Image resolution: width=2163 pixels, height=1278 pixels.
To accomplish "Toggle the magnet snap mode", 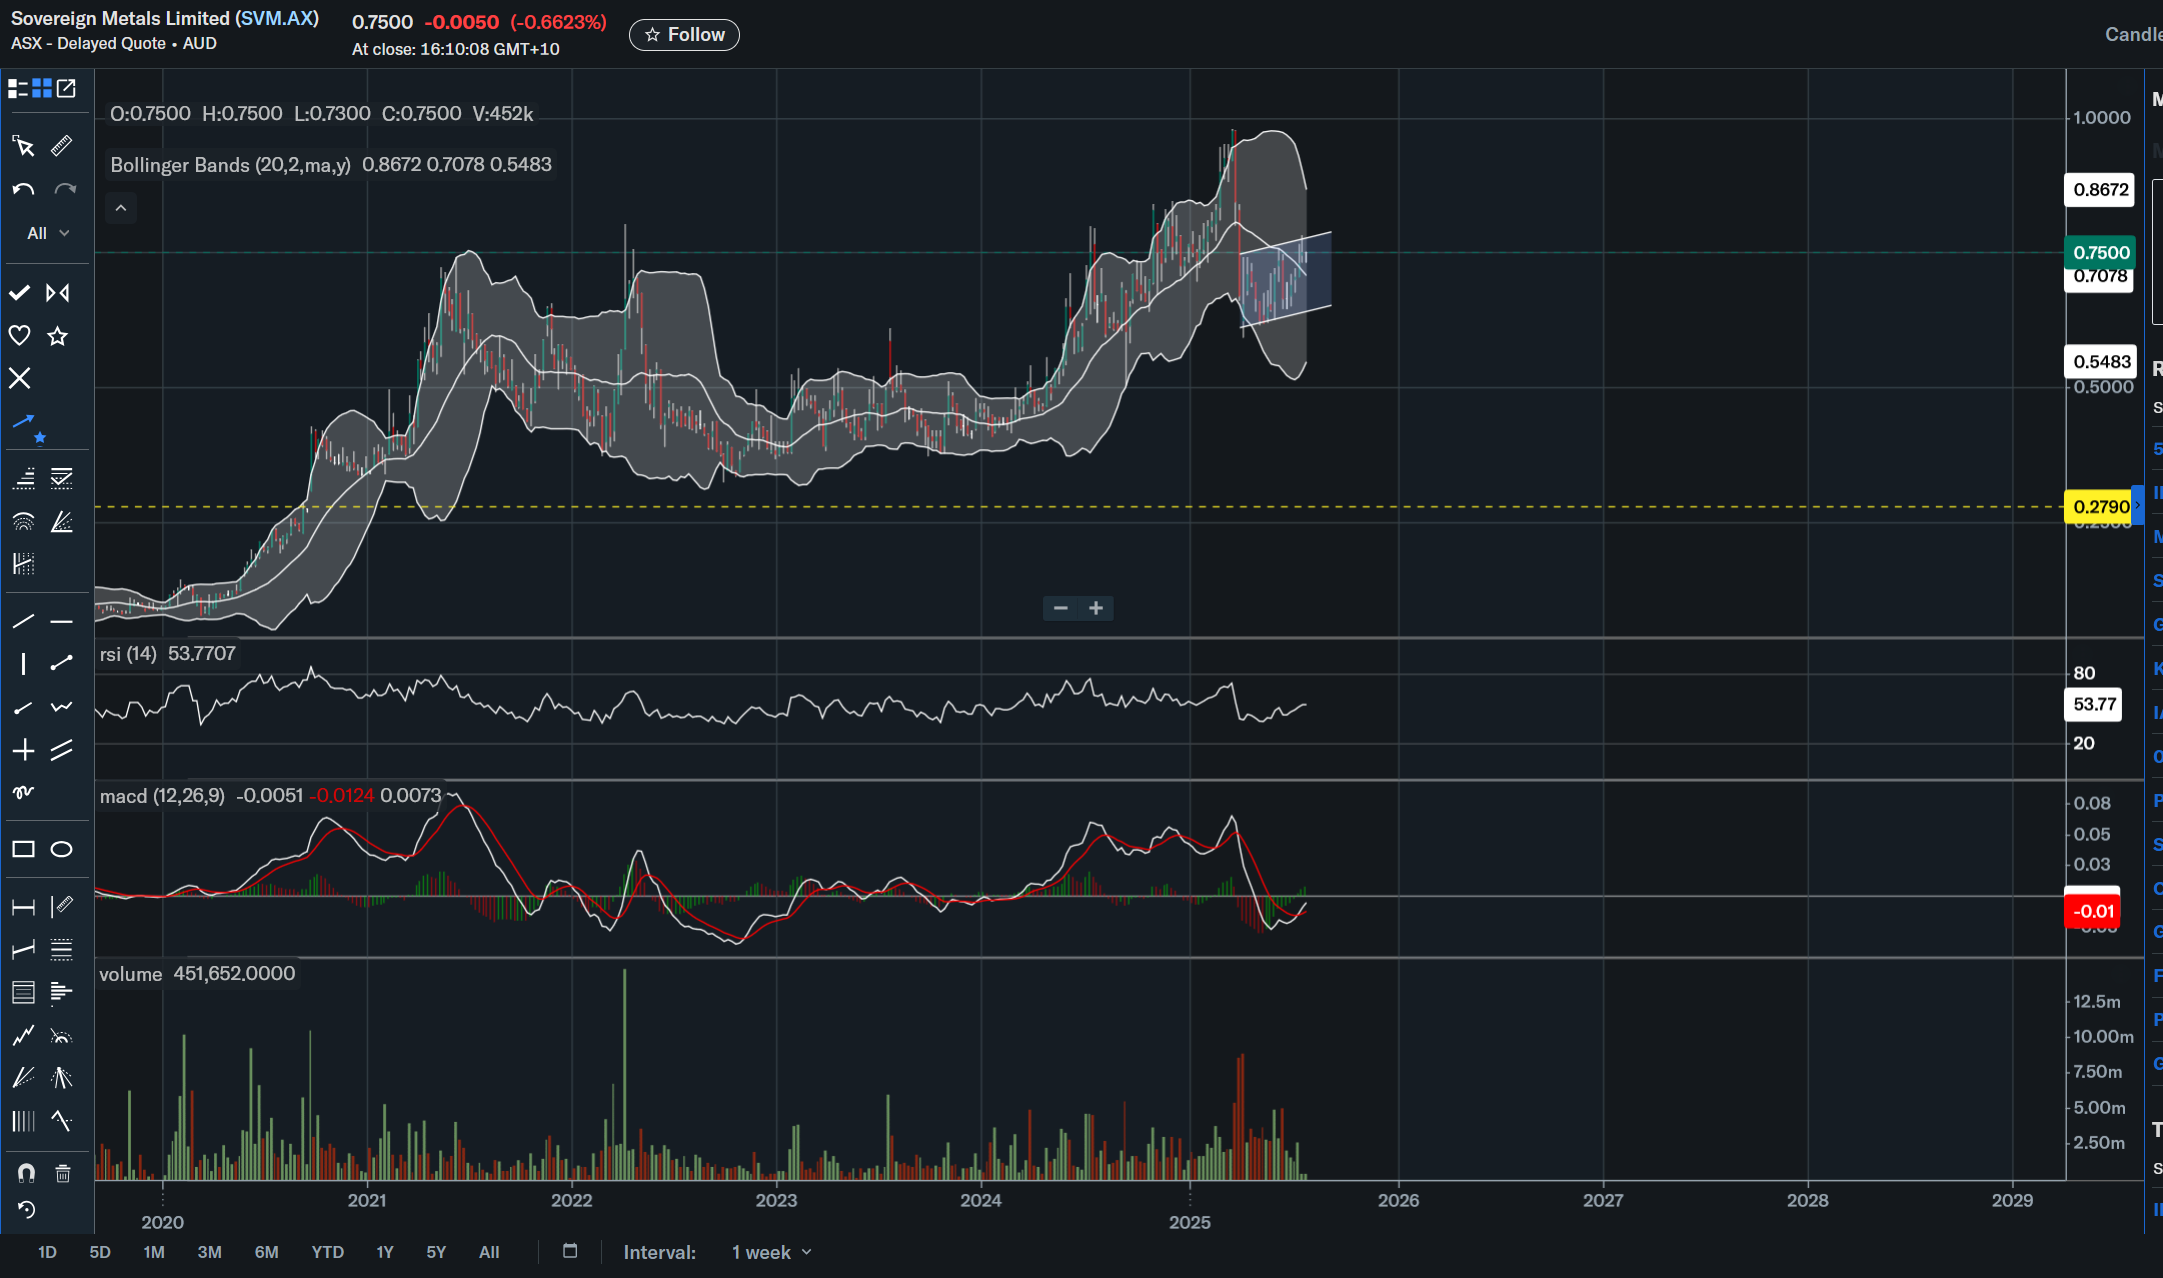I will [x=26, y=1173].
